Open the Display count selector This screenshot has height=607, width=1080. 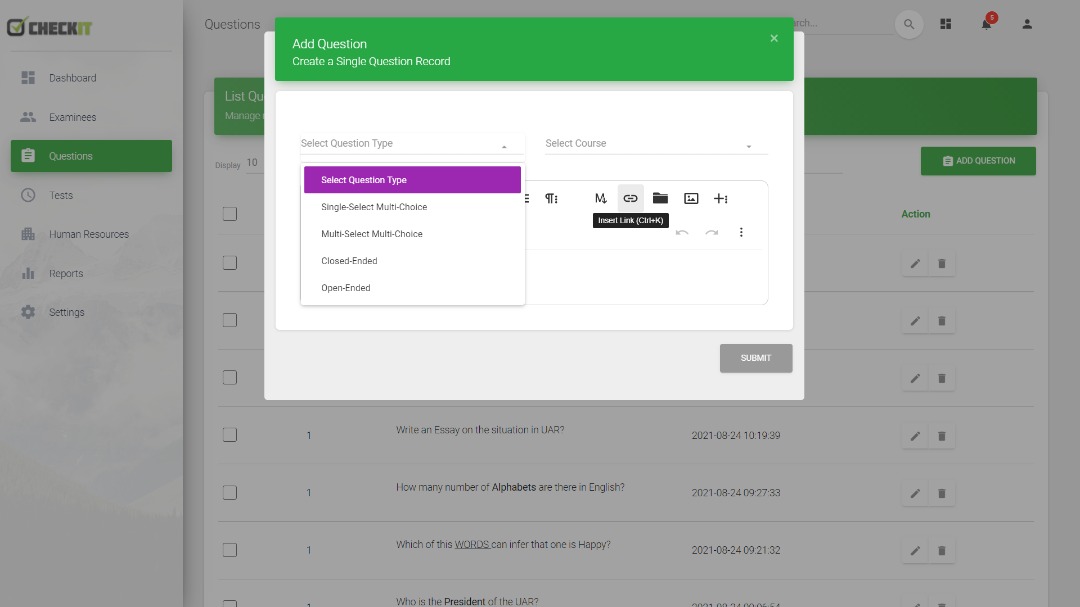253,163
